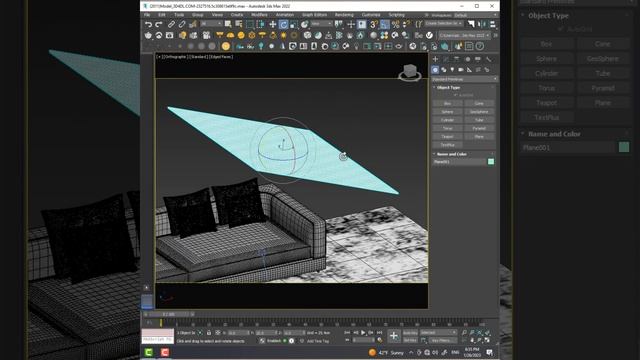Select the Helpers create category
The image size is (640, 360).
(x=469, y=70)
